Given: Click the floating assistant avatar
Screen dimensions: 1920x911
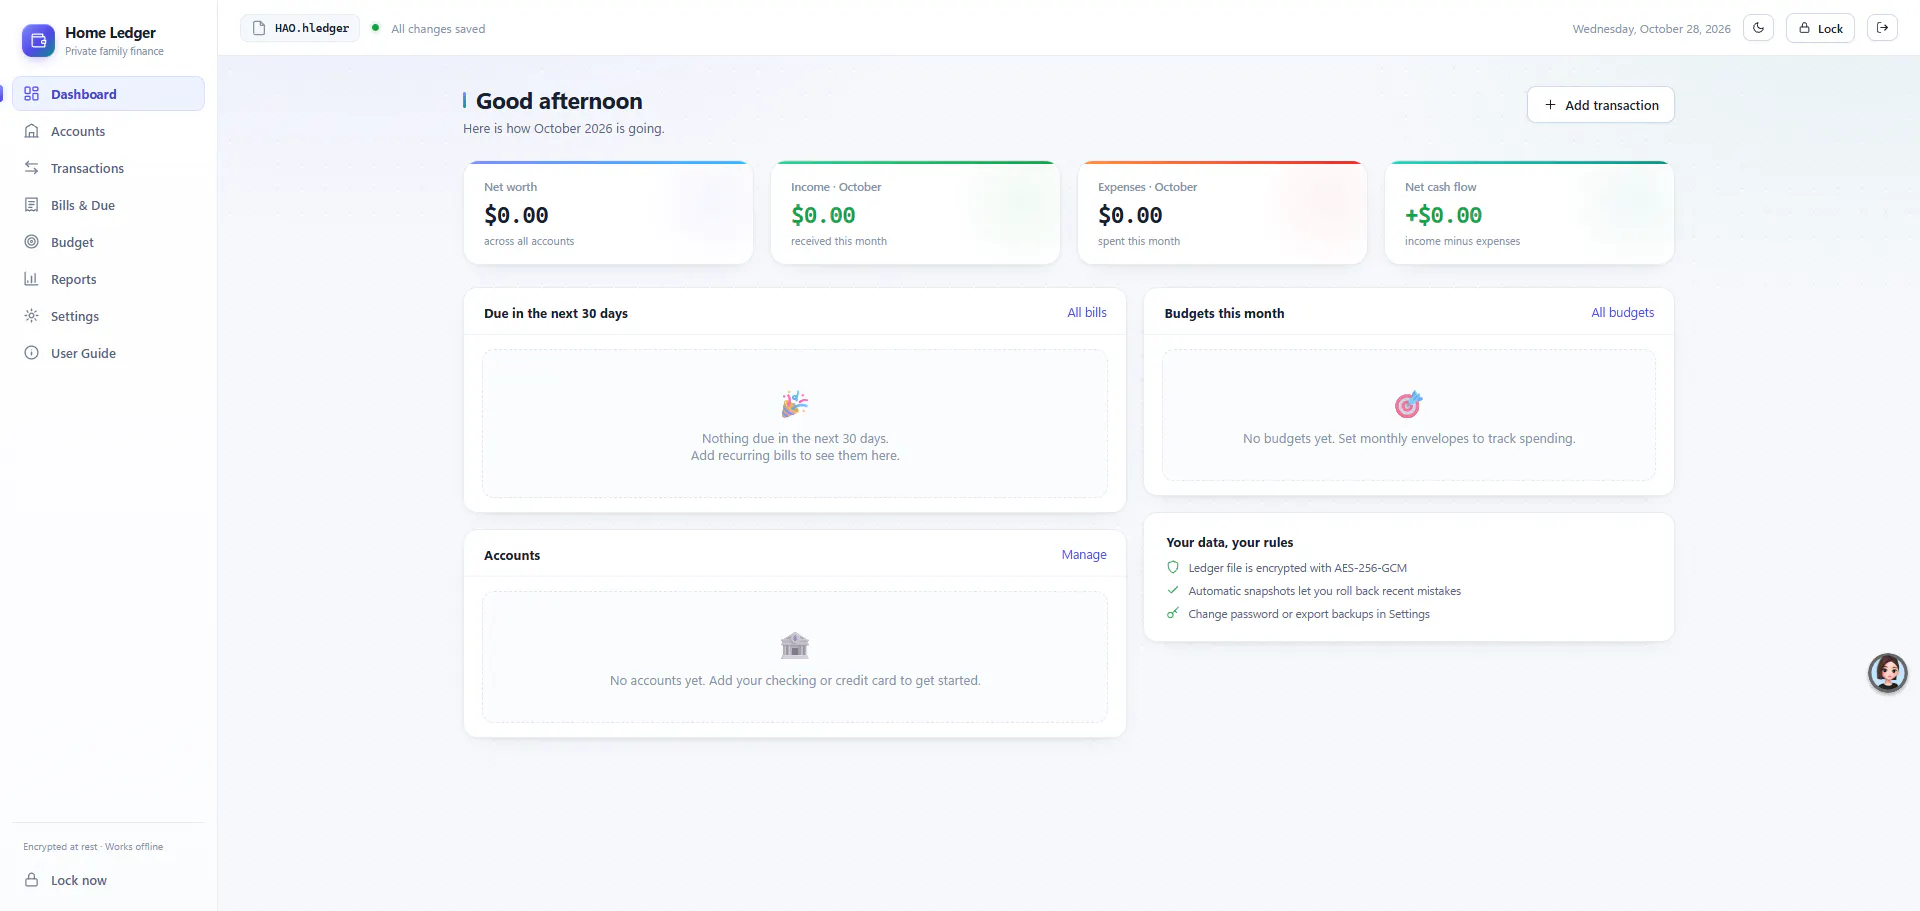Looking at the screenshot, I should coord(1888,673).
